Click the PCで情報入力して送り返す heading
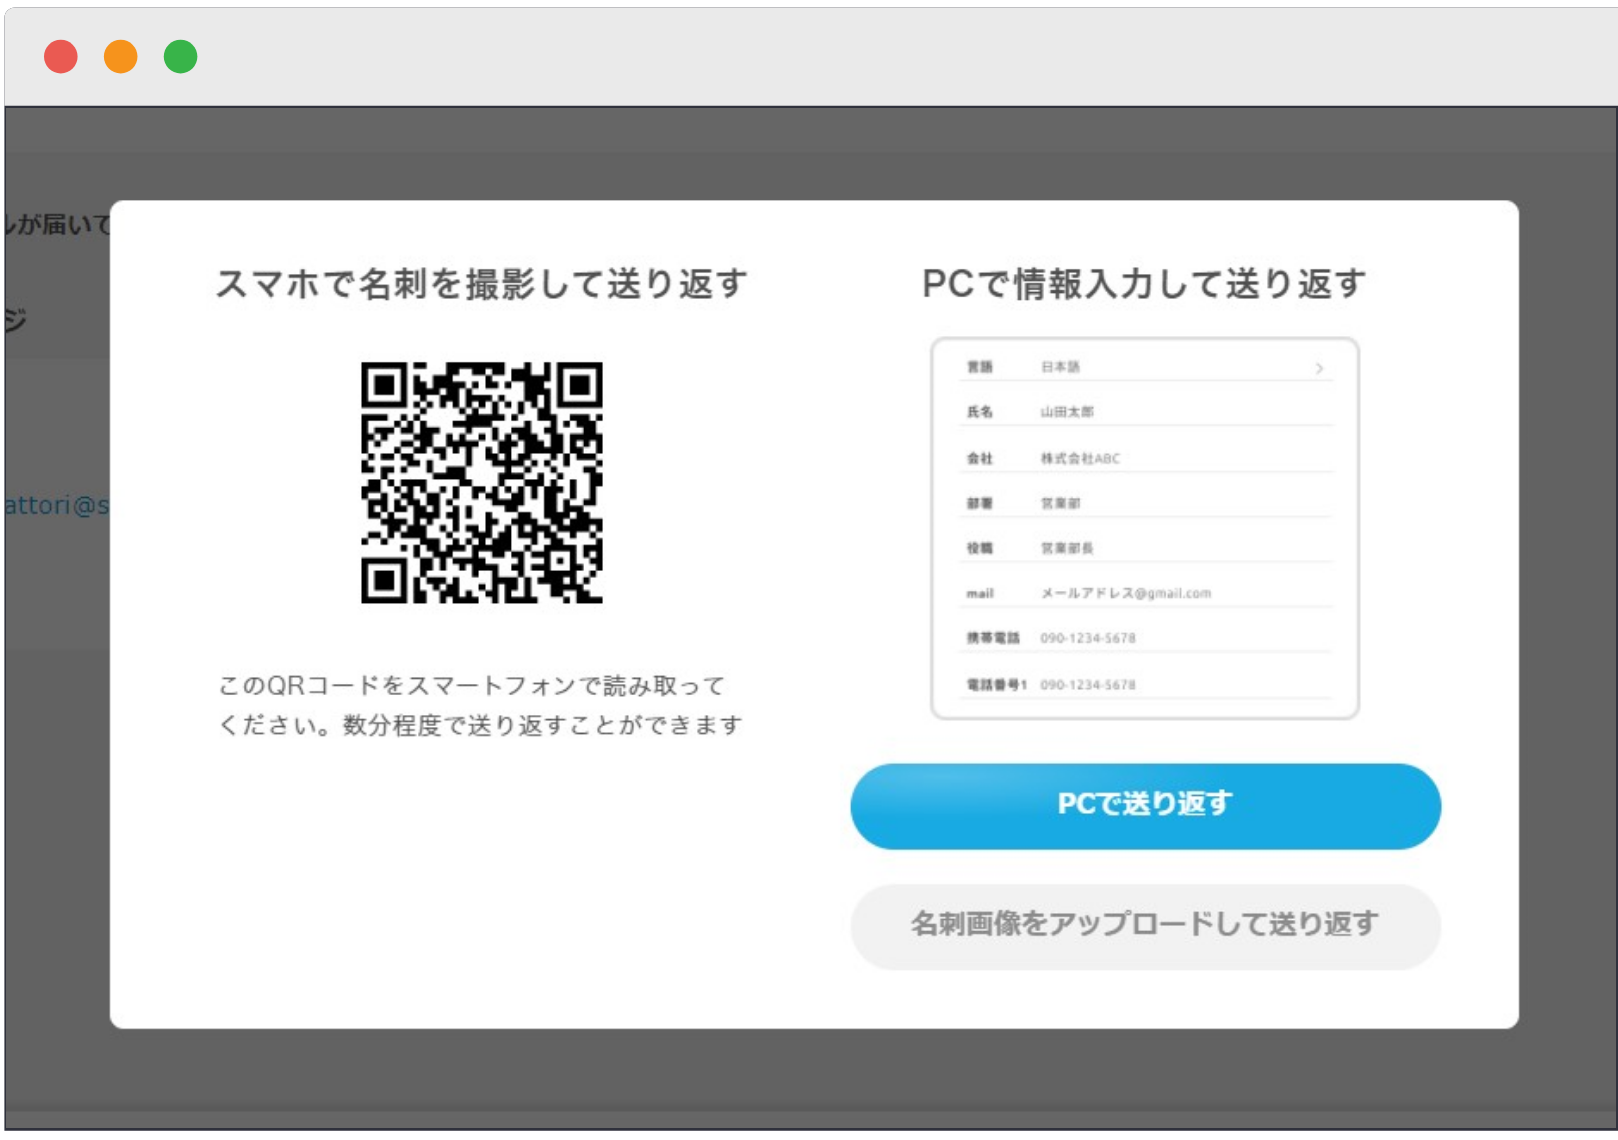 coord(1145,282)
